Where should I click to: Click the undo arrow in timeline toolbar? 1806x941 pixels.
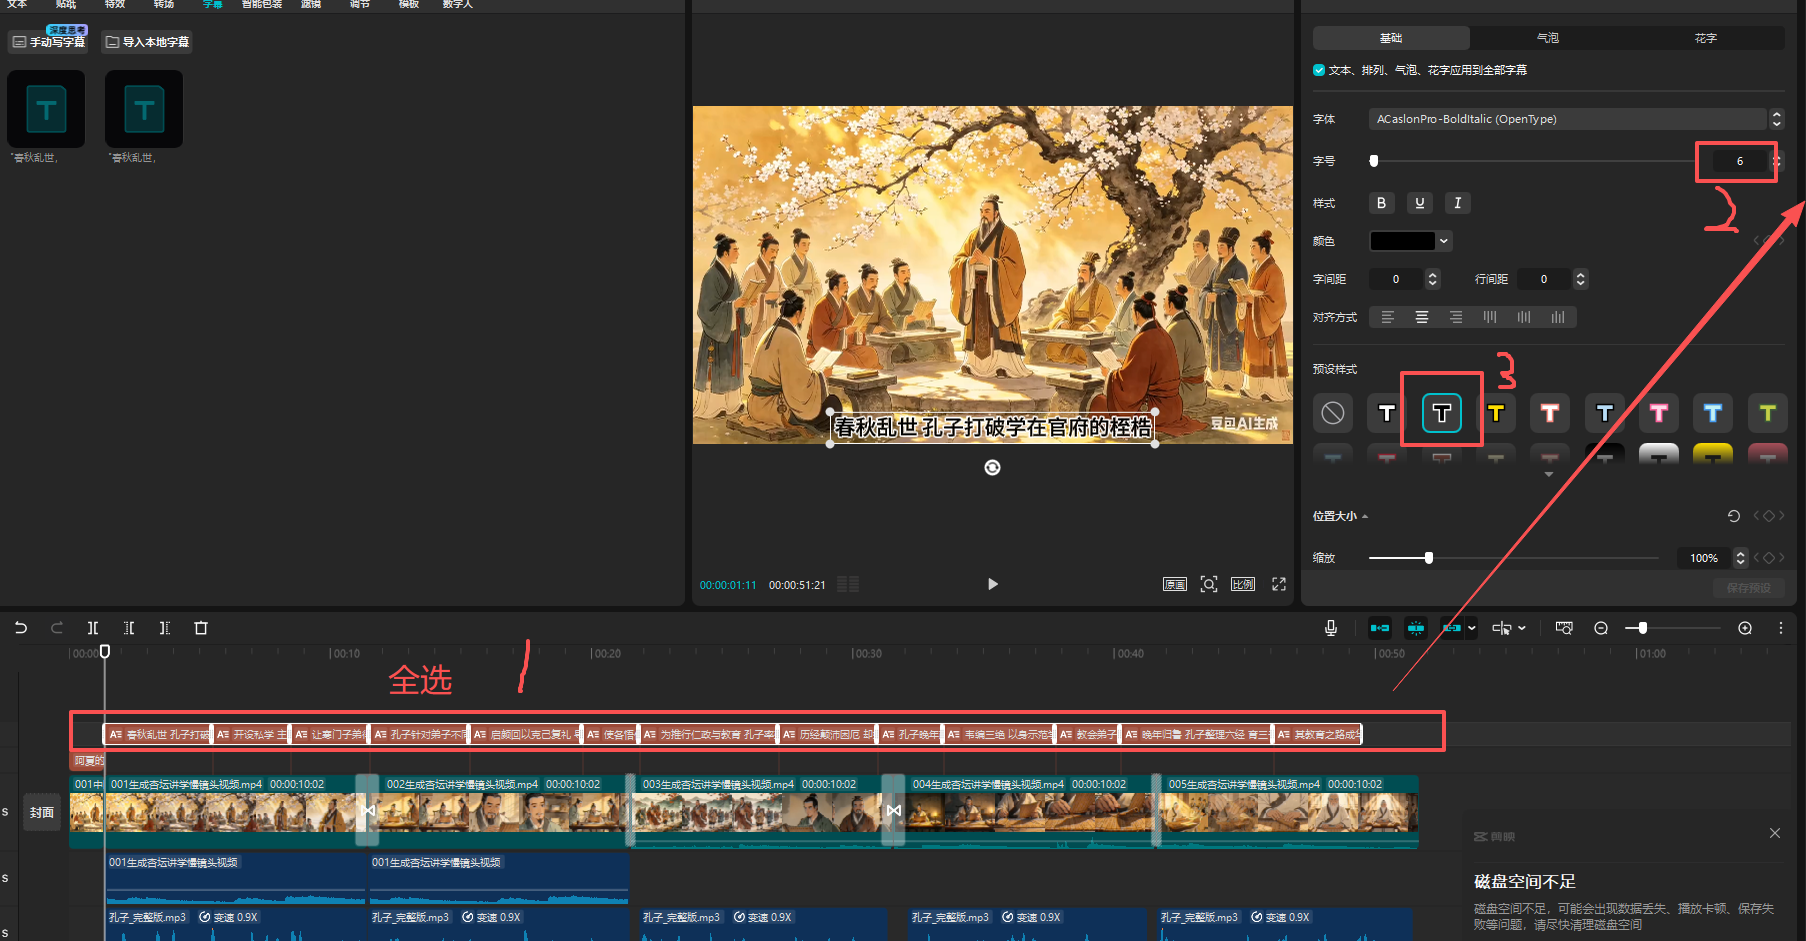pos(20,628)
